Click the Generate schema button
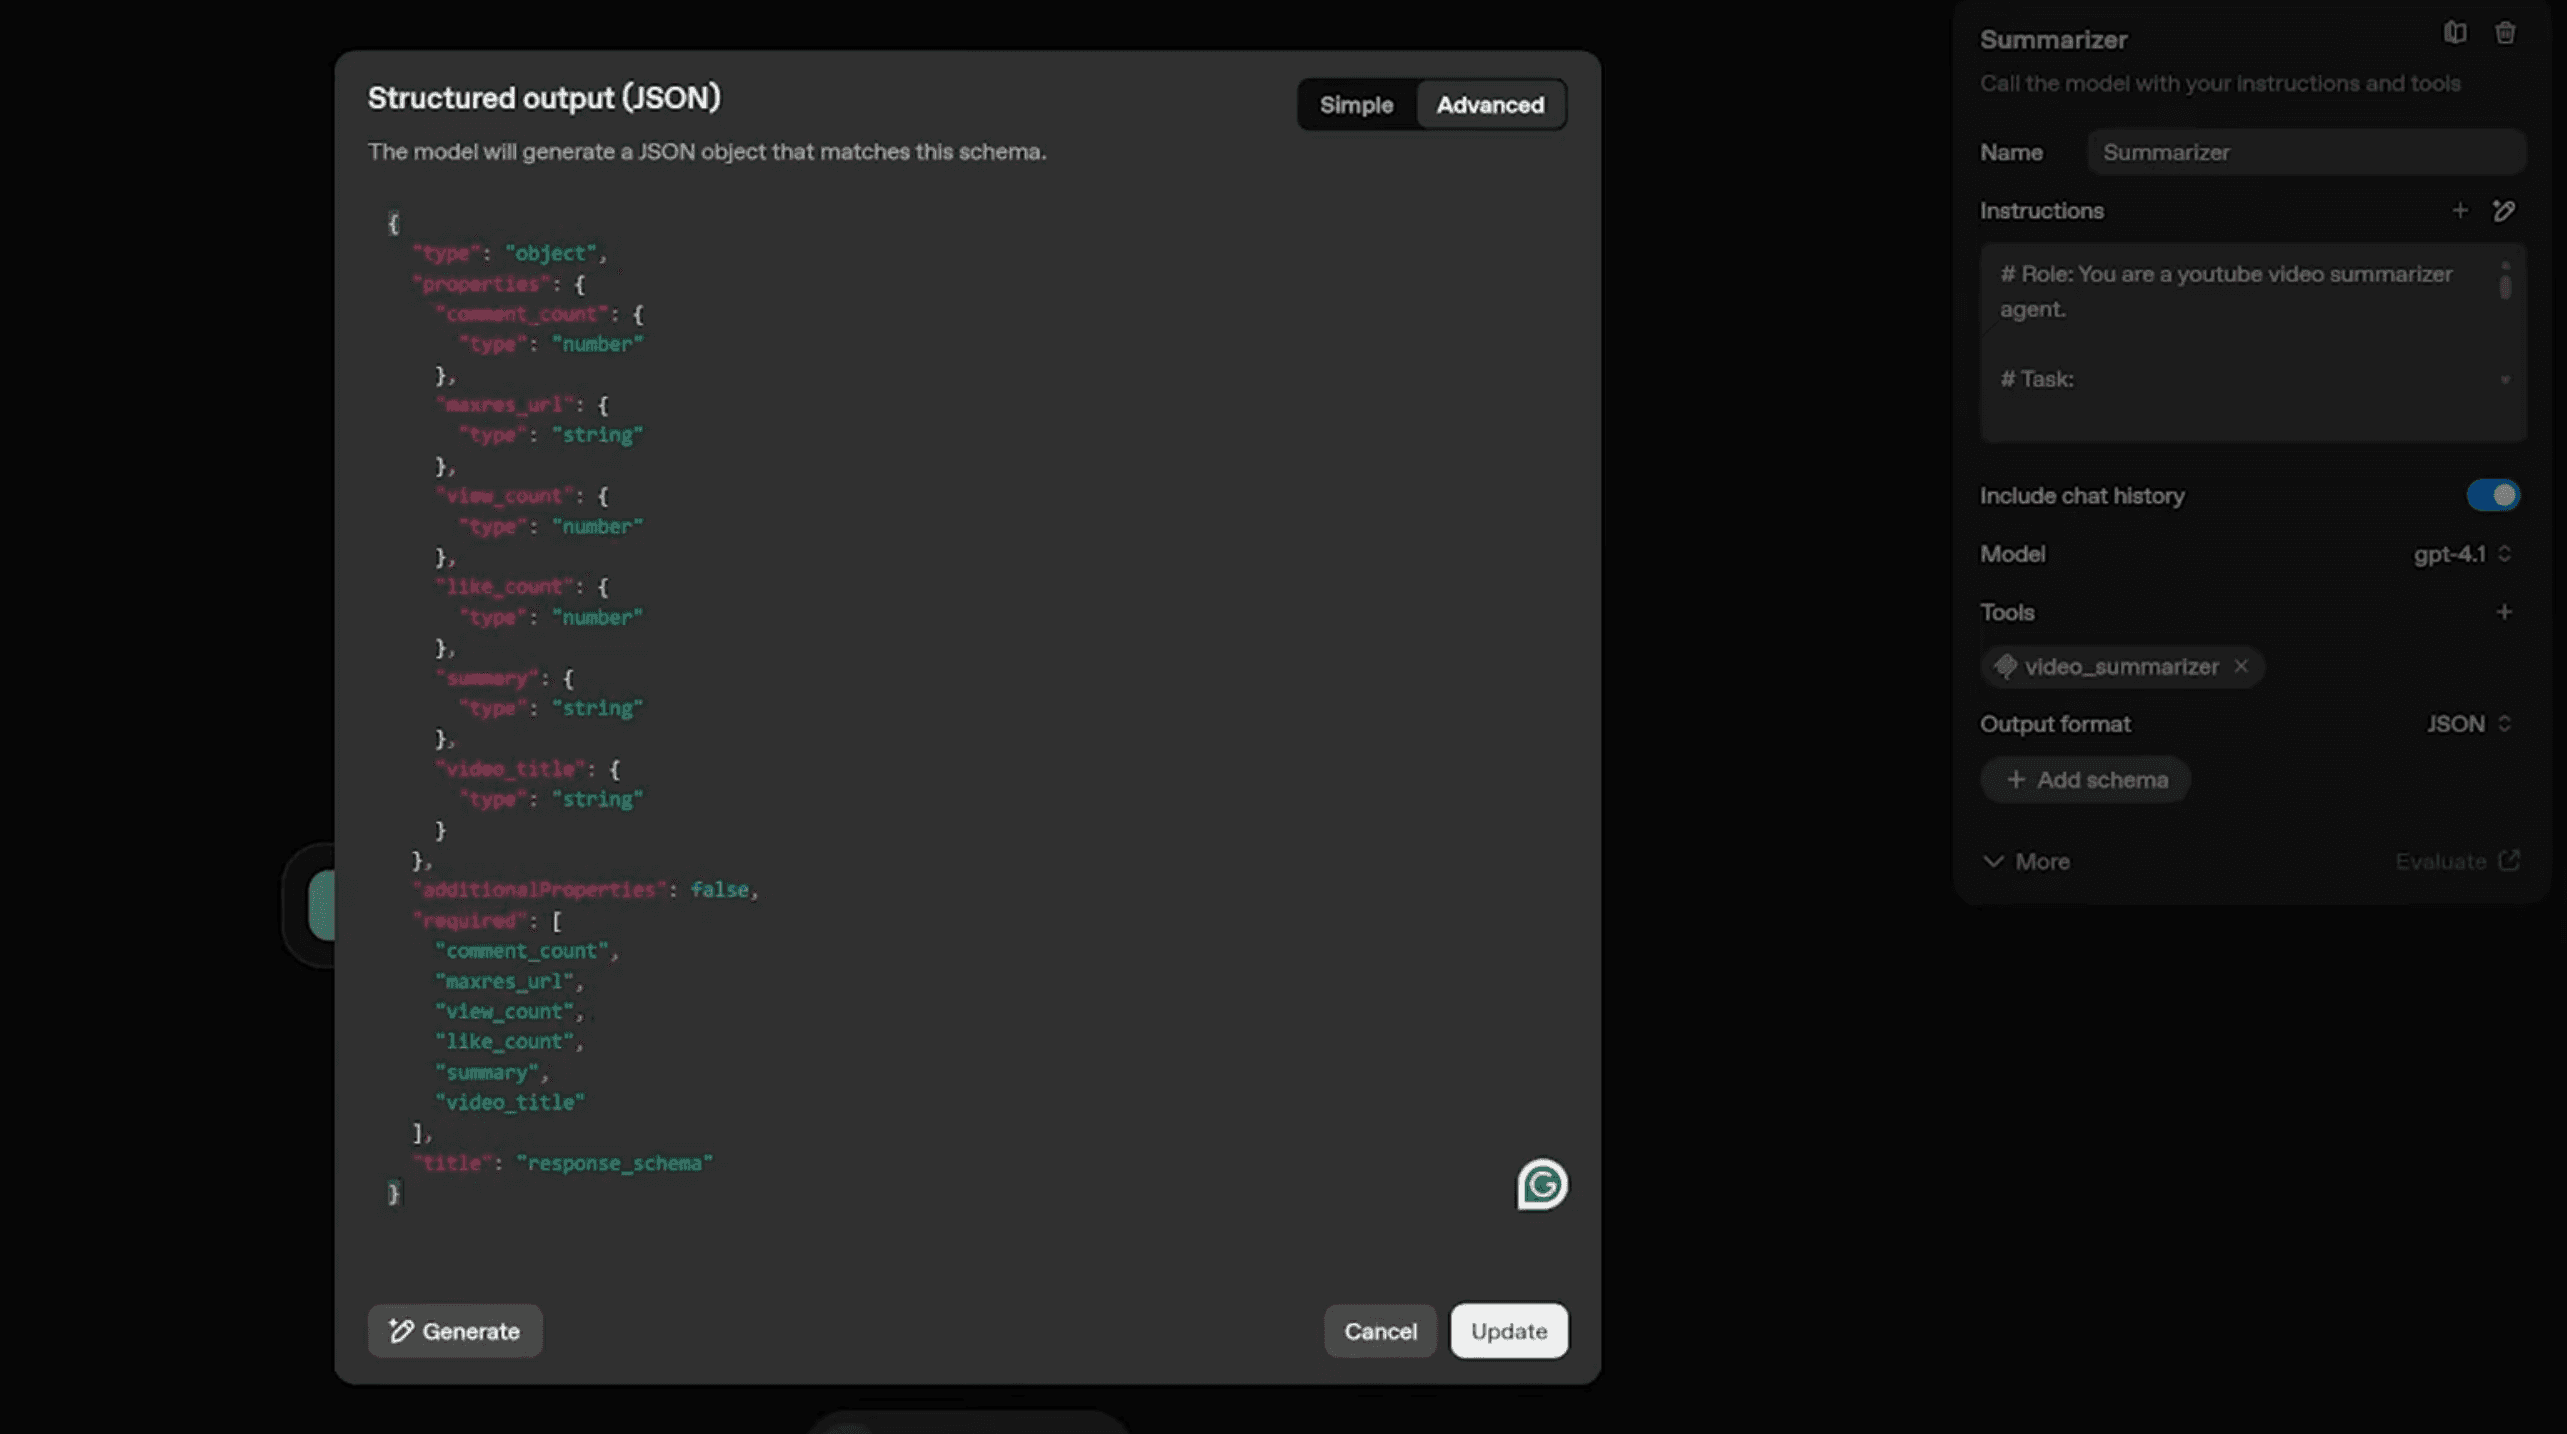The width and height of the screenshot is (2567, 1434). tap(454, 1331)
